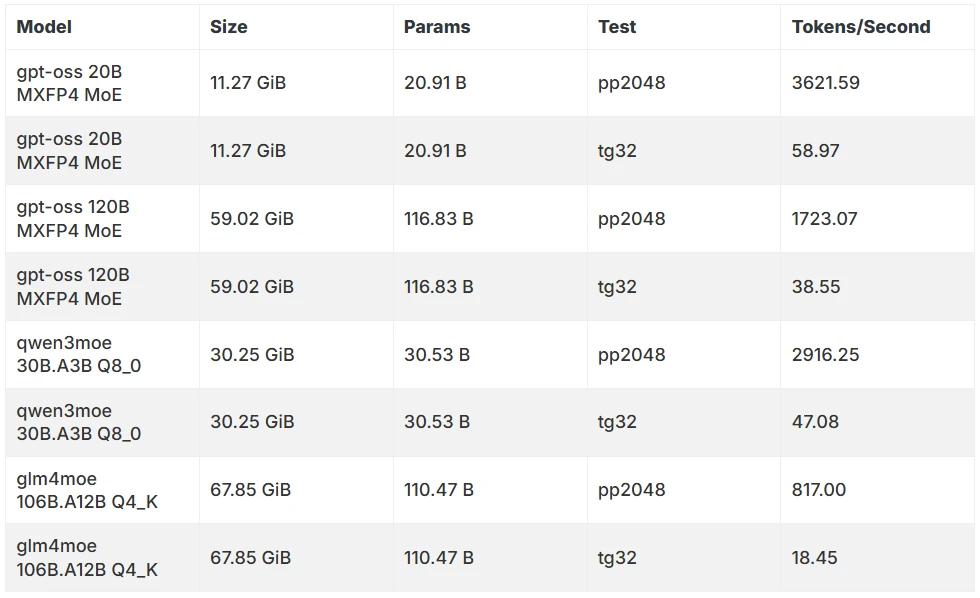Select the Params cell in the 817.00 row
This screenshot has height=598, width=980.
[438, 490]
